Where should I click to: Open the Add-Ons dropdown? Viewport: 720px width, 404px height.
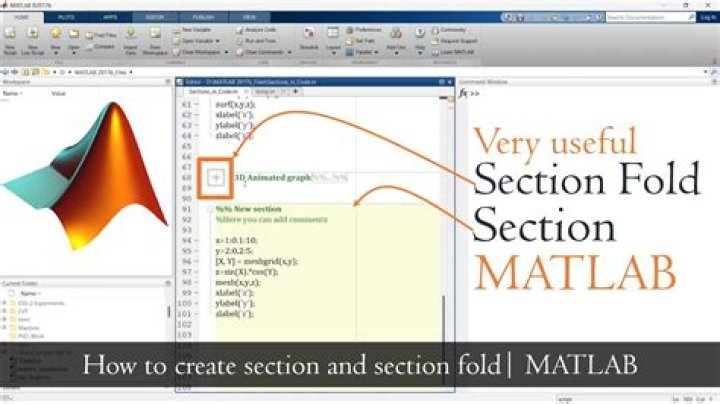tap(396, 53)
